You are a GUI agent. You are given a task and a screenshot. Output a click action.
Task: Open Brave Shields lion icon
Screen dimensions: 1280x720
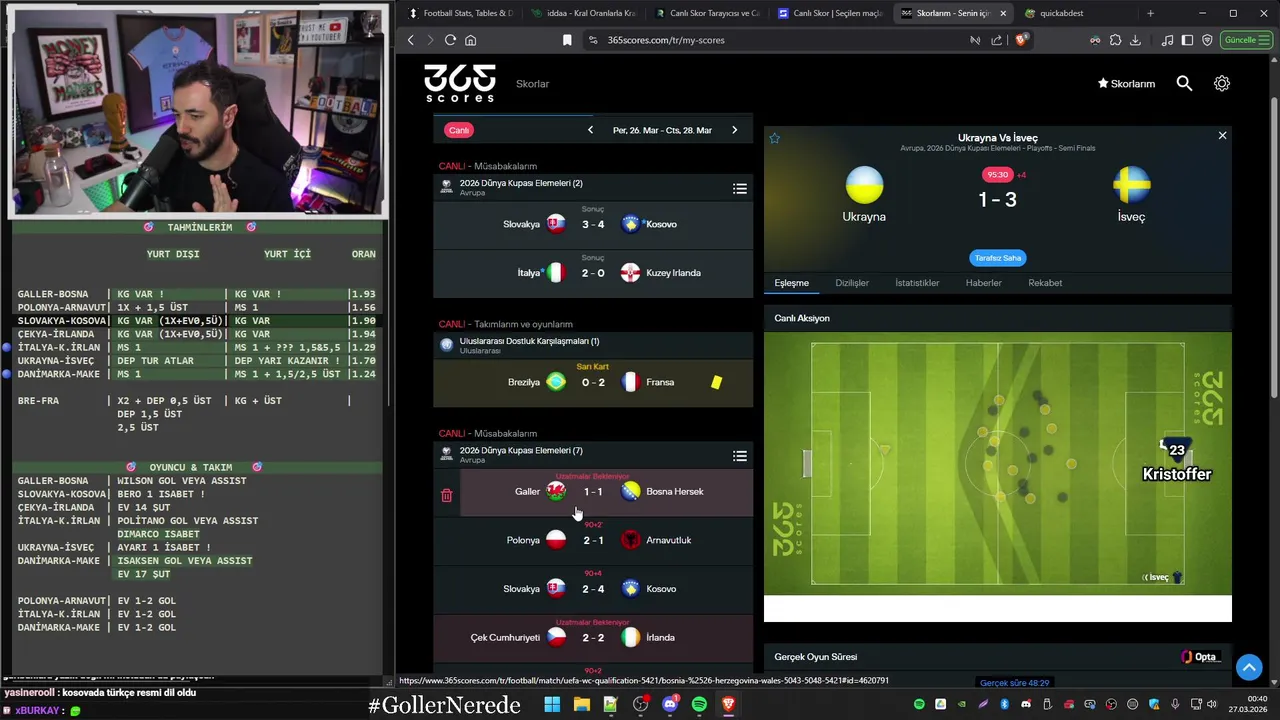1020,40
